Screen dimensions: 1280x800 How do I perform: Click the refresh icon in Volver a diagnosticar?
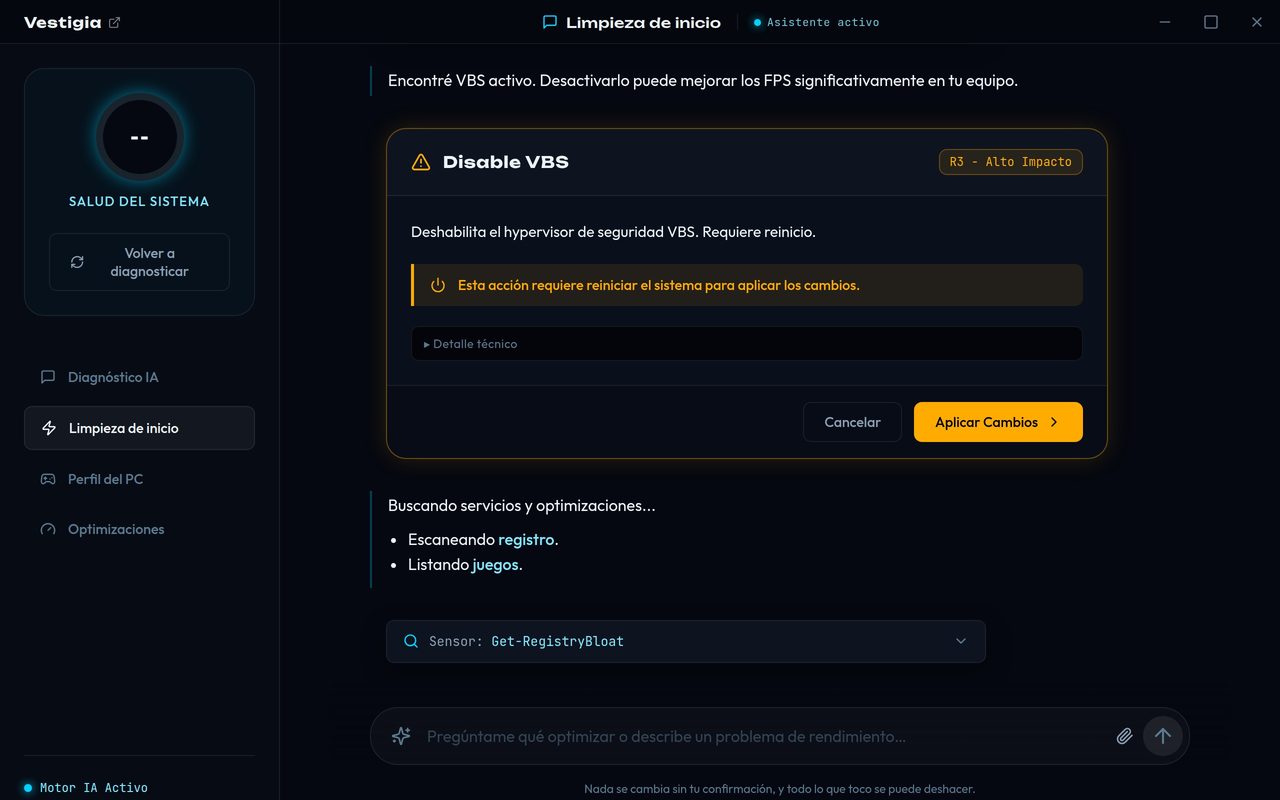click(x=77, y=262)
